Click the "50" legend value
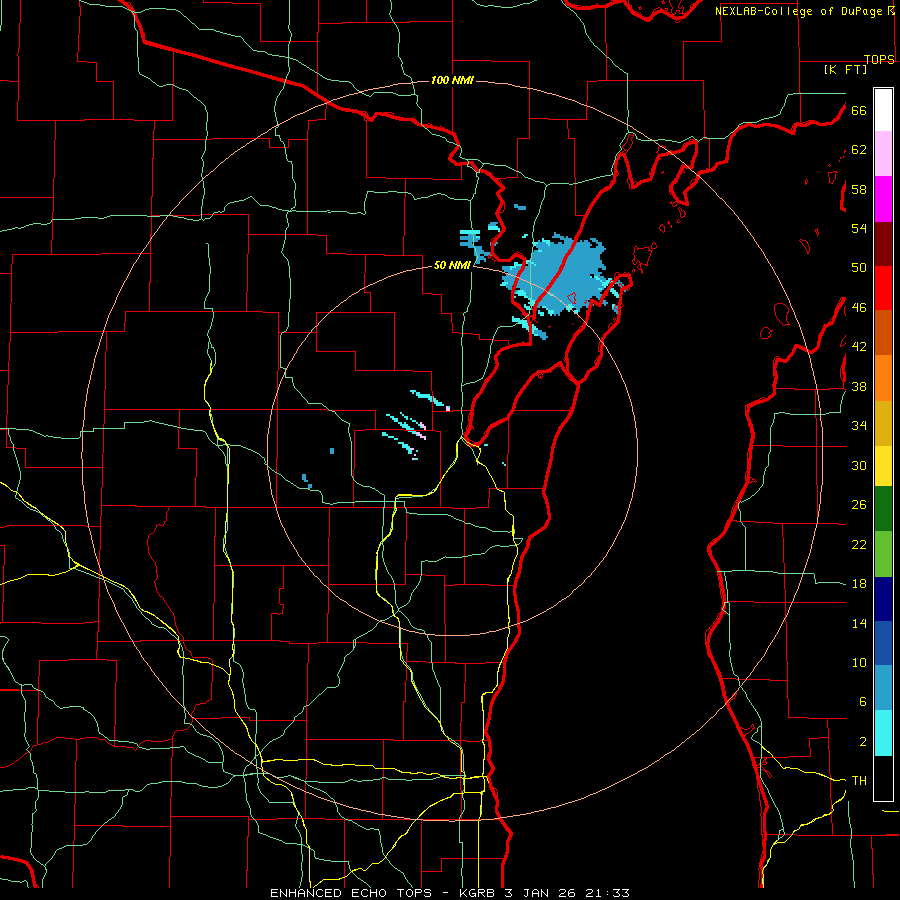 point(858,268)
